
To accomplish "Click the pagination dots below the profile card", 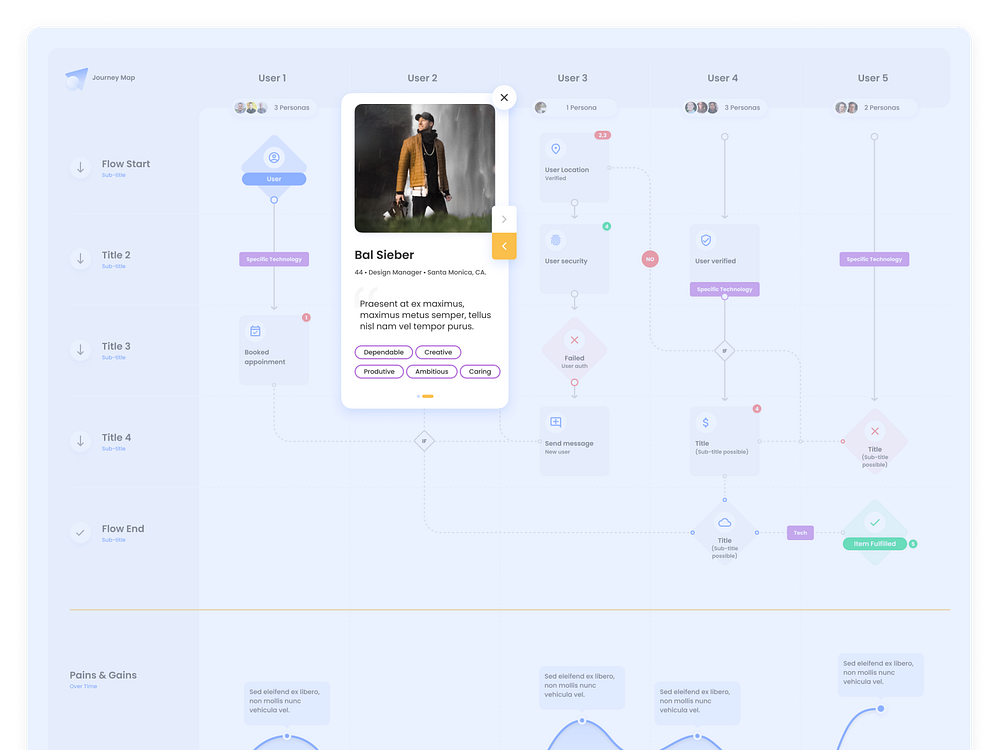I will pyautogui.click(x=424, y=397).
